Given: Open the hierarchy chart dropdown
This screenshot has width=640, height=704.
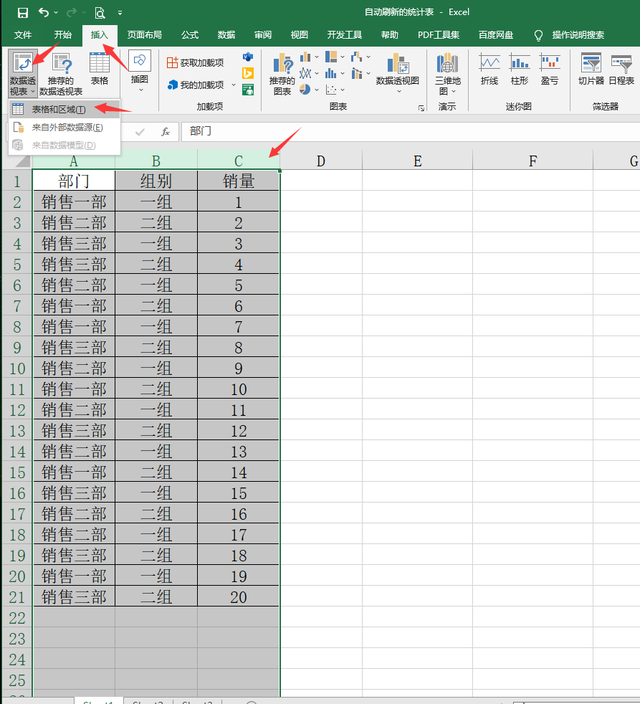Looking at the screenshot, I should click(x=342, y=57).
